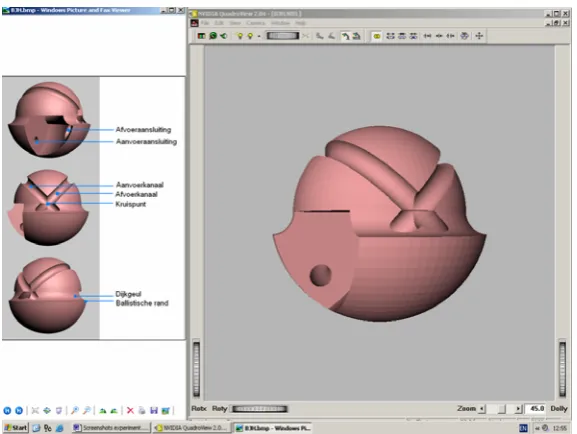Click the 'Afvoerkanaal' label in the picture
The width and height of the screenshot is (577, 434).
[136, 194]
